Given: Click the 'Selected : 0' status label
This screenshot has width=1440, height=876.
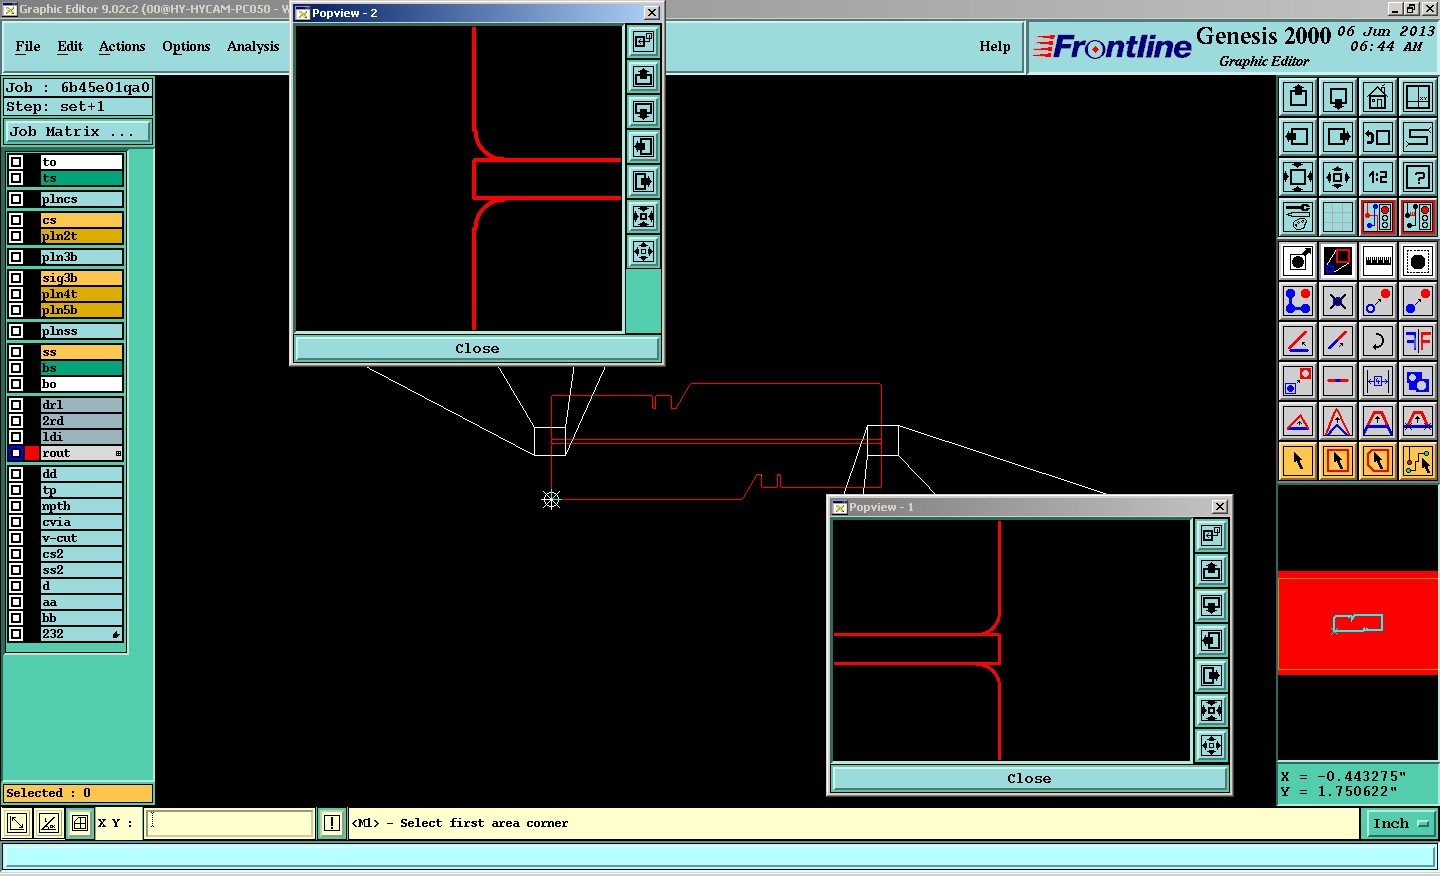Looking at the screenshot, I should pos(77,793).
